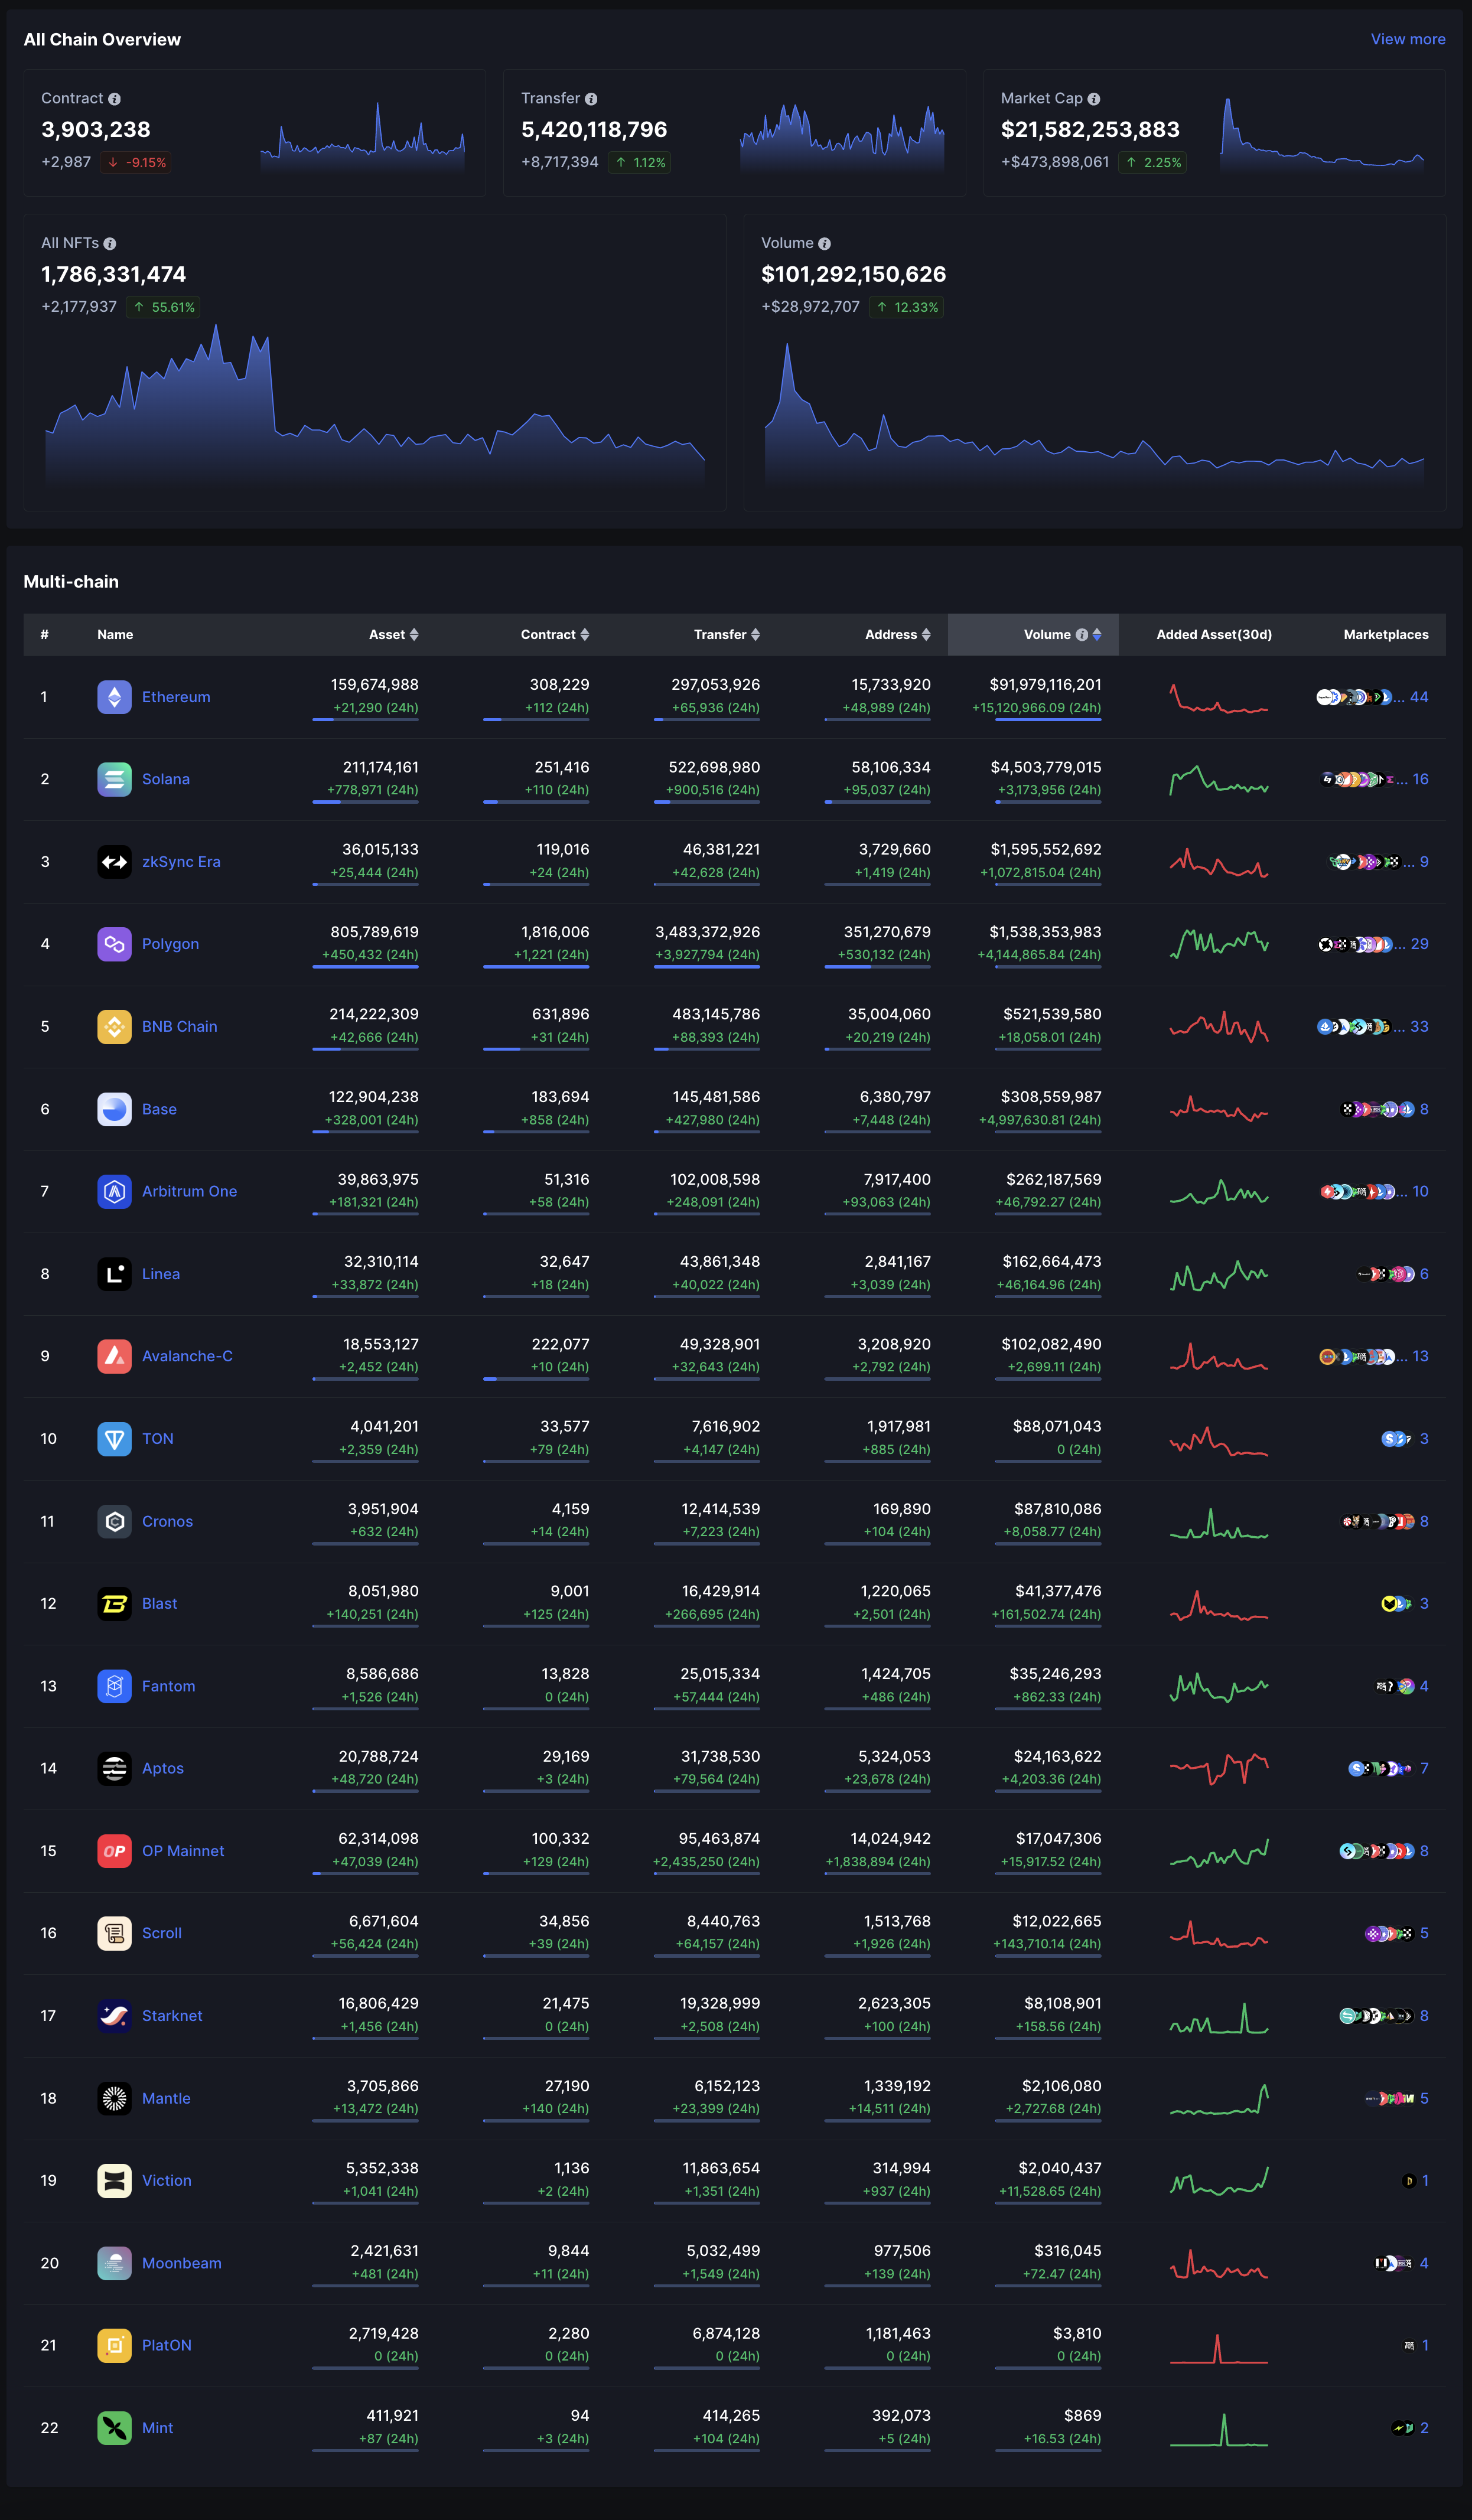Click the Moonbeam chain logo icon

pyautogui.click(x=114, y=2263)
